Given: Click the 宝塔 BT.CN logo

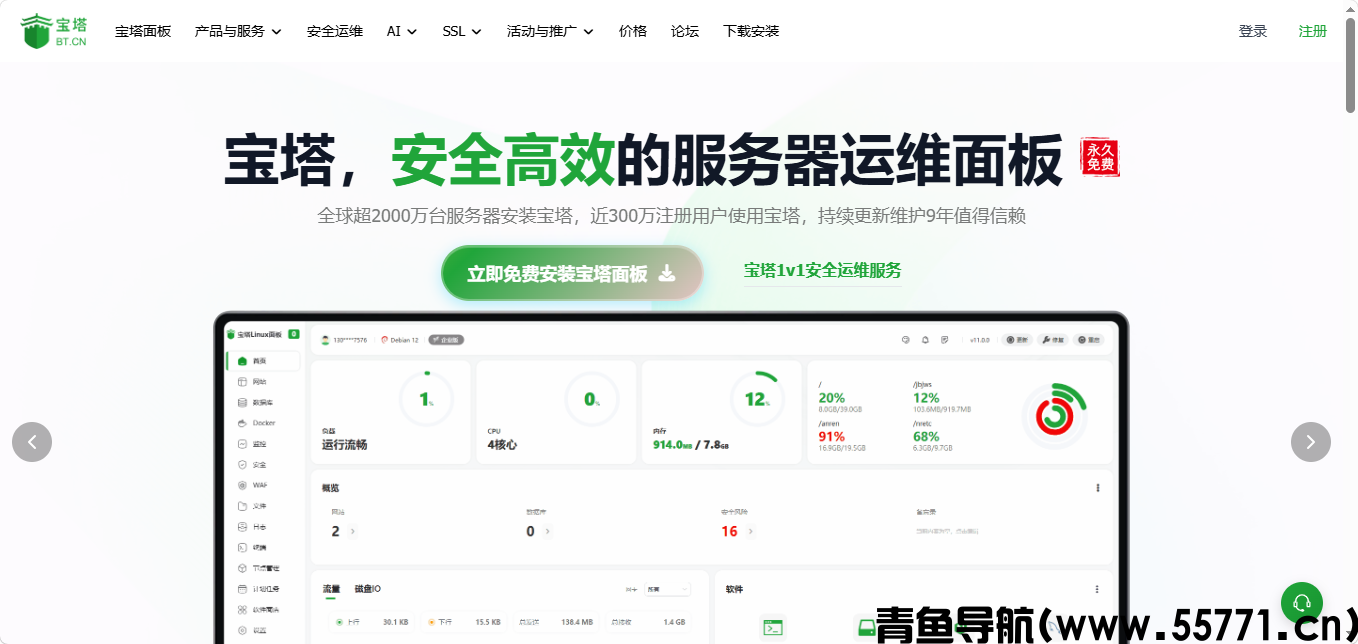Looking at the screenshot, I should (x=54, y=31).
